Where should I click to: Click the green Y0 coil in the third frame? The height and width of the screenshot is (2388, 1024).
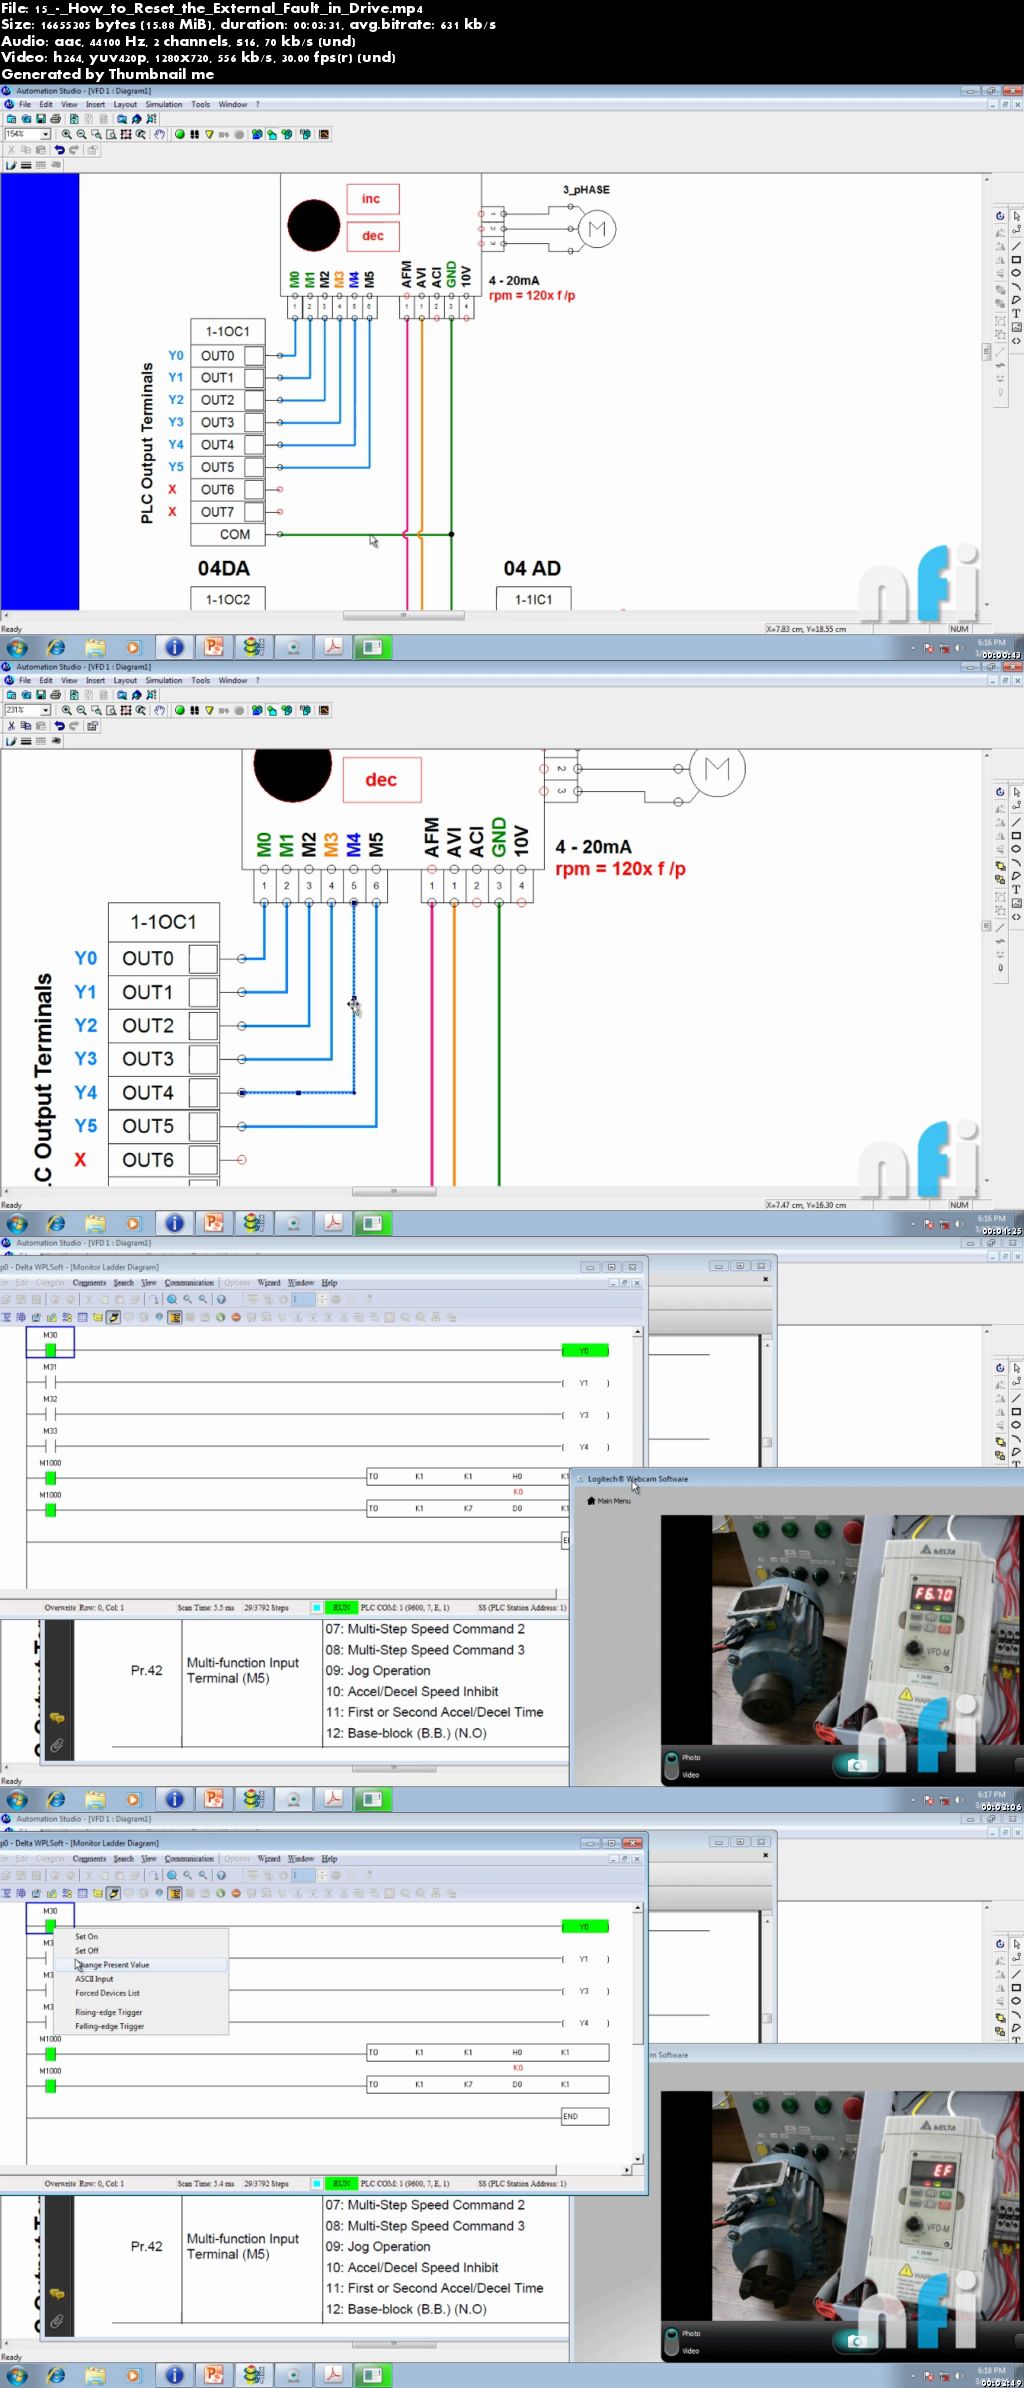tap(585, 1350)
